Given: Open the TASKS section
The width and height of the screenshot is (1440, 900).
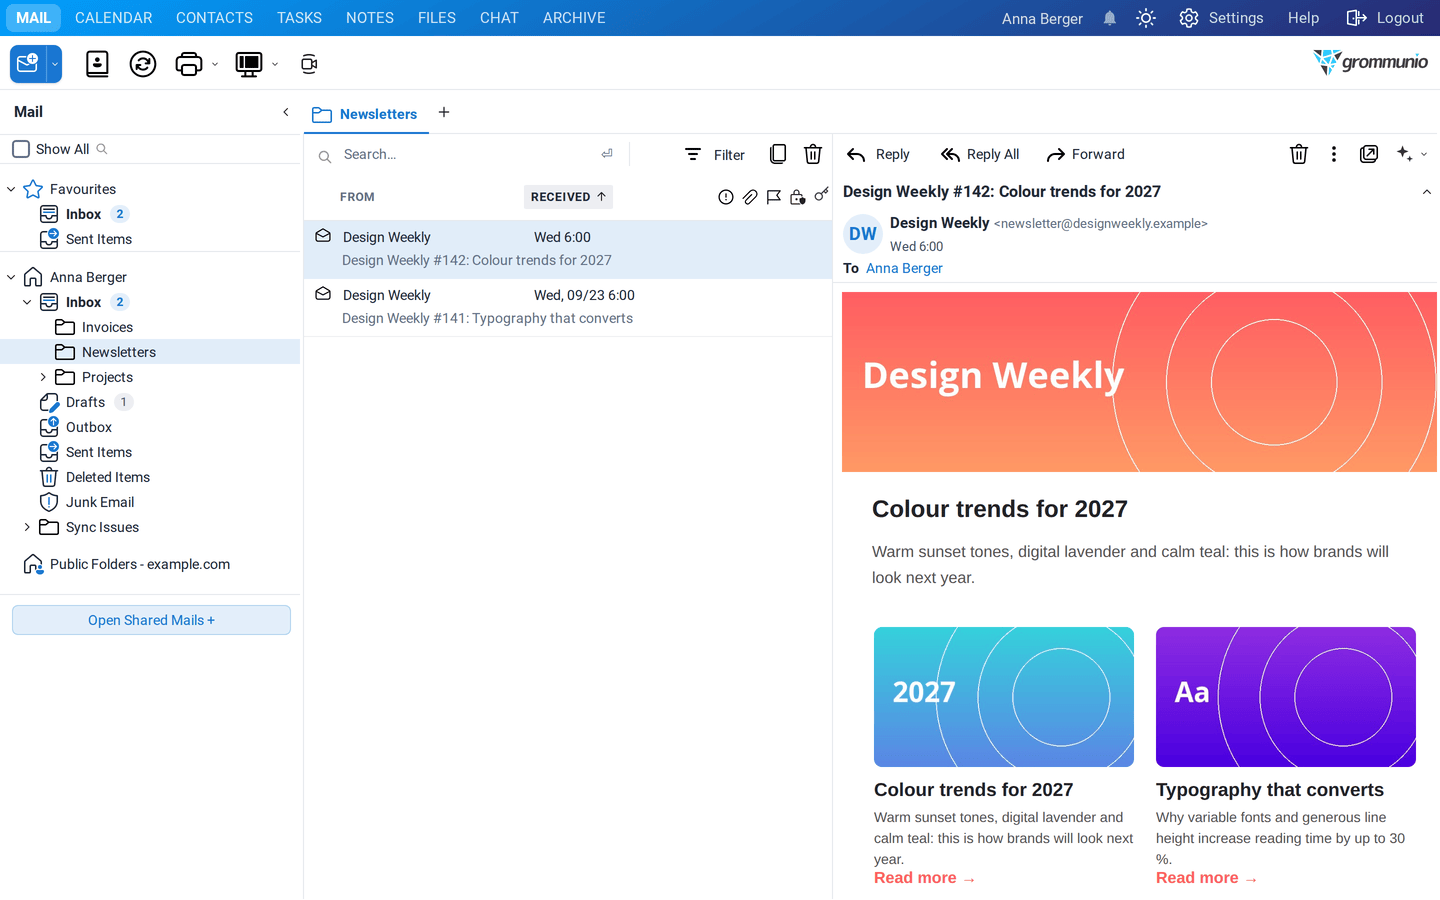Looking at the screenshot, I should click(x=299, y=18).
